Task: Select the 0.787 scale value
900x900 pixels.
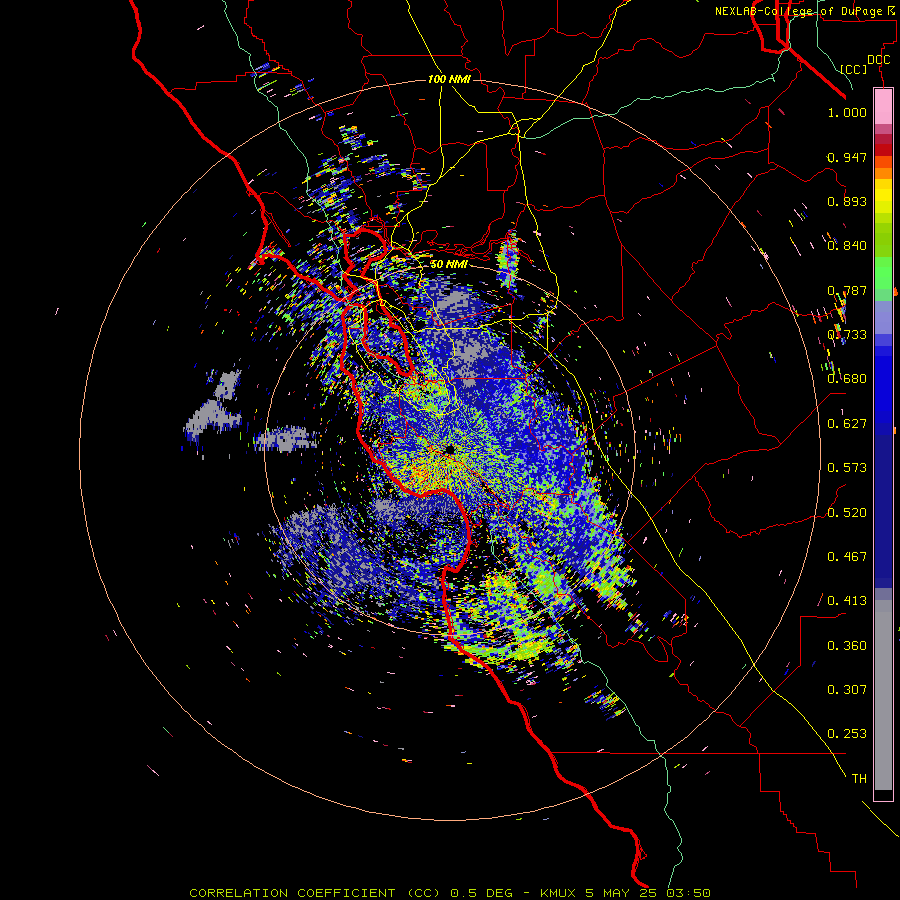Action: click(847, 290)
